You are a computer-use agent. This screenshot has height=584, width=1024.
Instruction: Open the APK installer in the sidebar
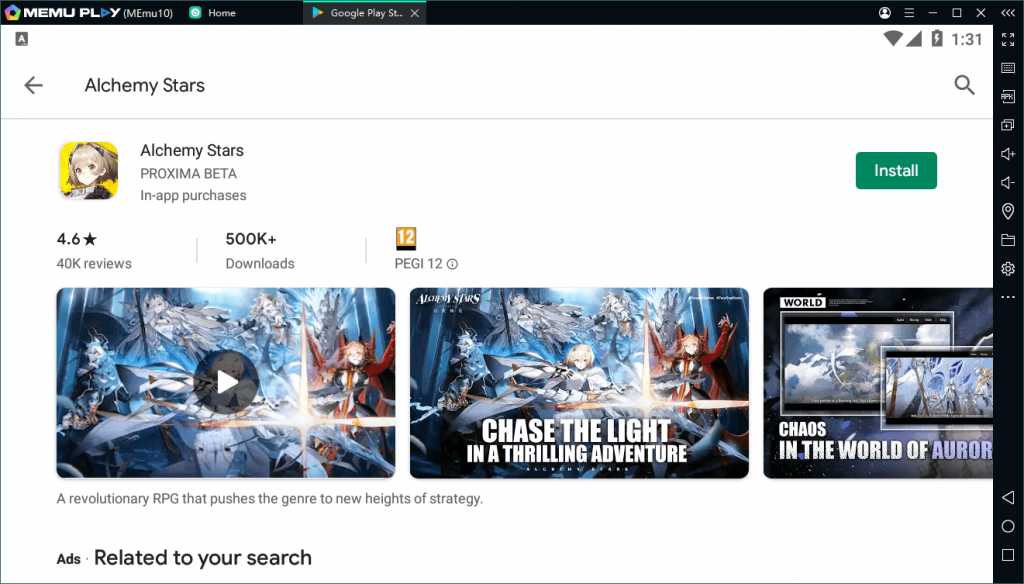[x=1008, y=96]
